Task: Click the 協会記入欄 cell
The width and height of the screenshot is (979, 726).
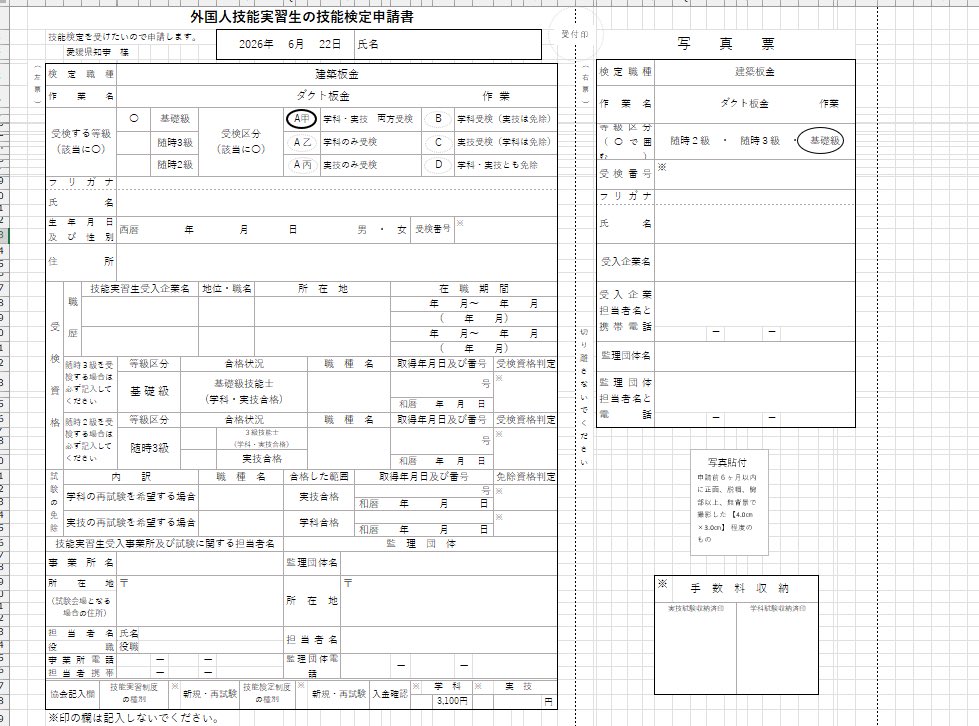Action: [x=72, y=694]
